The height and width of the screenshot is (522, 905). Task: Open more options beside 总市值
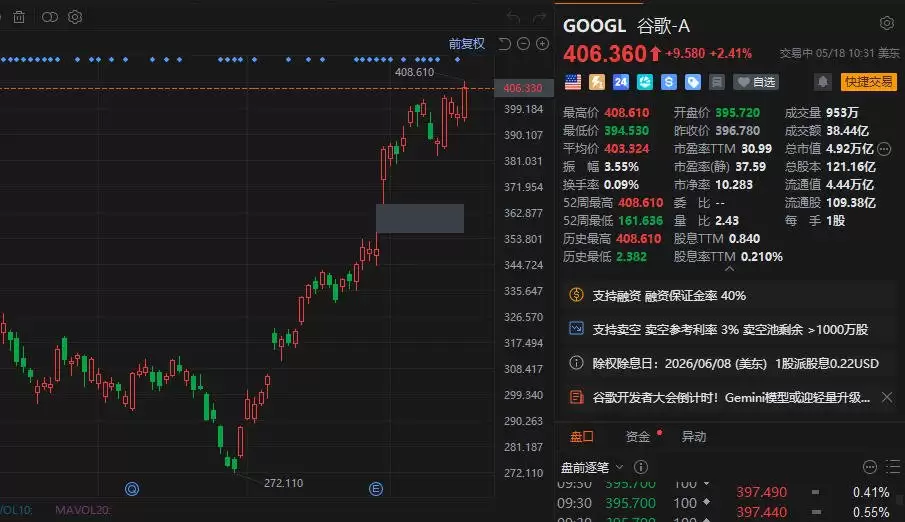(x=884, y=149)
